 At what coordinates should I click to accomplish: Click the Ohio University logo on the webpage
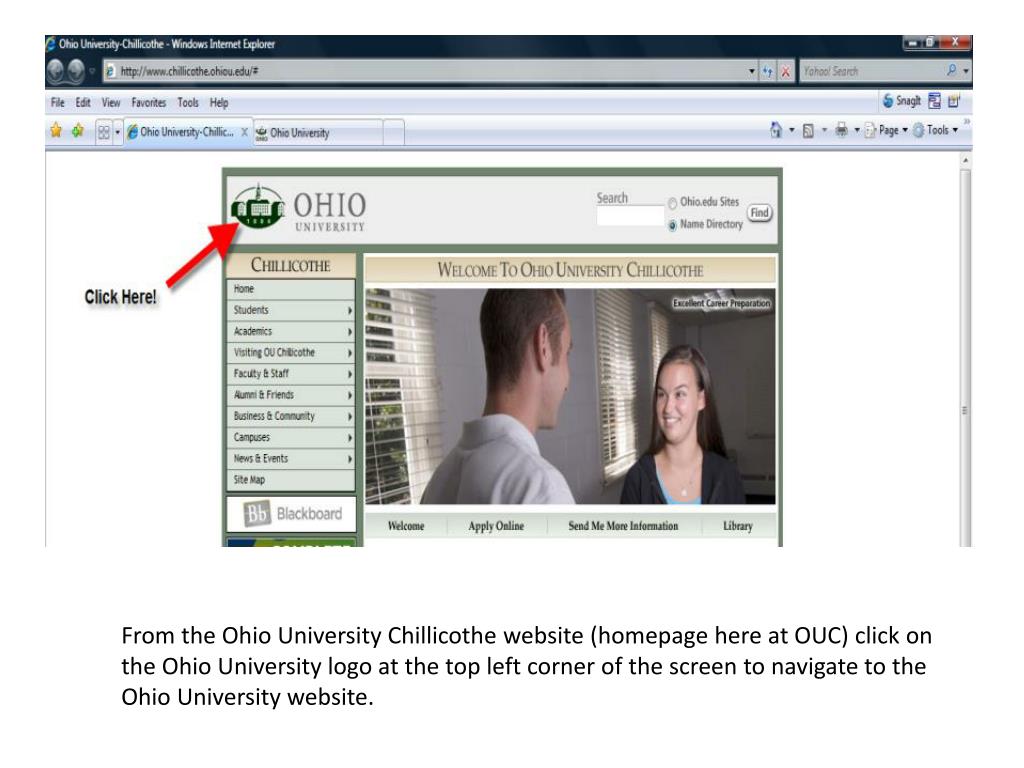tap(298, 208)
